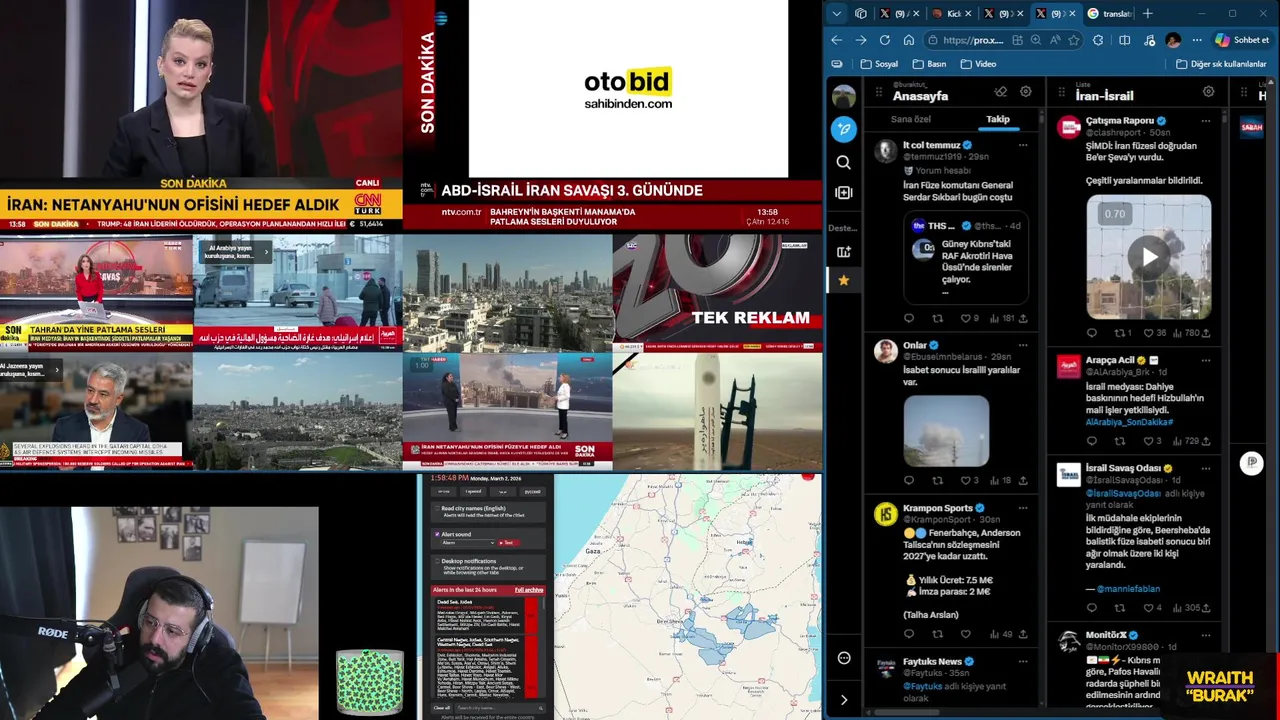Open the Full archive link
The height and width of the screenshot is (720, 1280).
click(x=530, y=590)
